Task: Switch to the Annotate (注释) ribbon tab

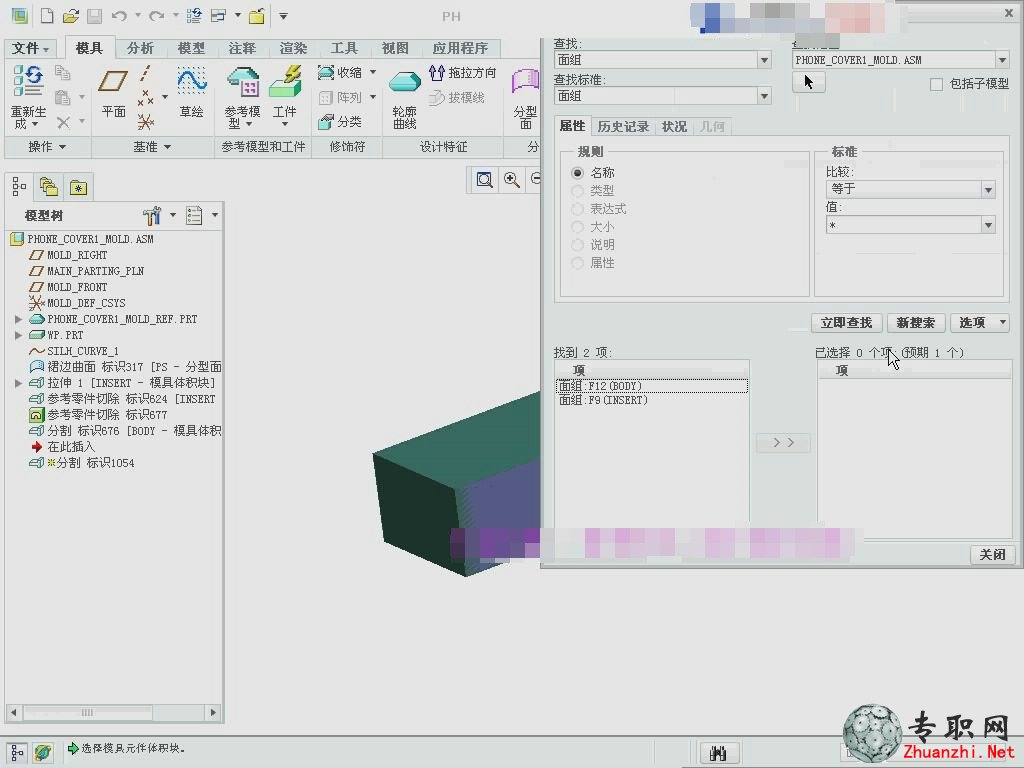Action: coord(242,48)
